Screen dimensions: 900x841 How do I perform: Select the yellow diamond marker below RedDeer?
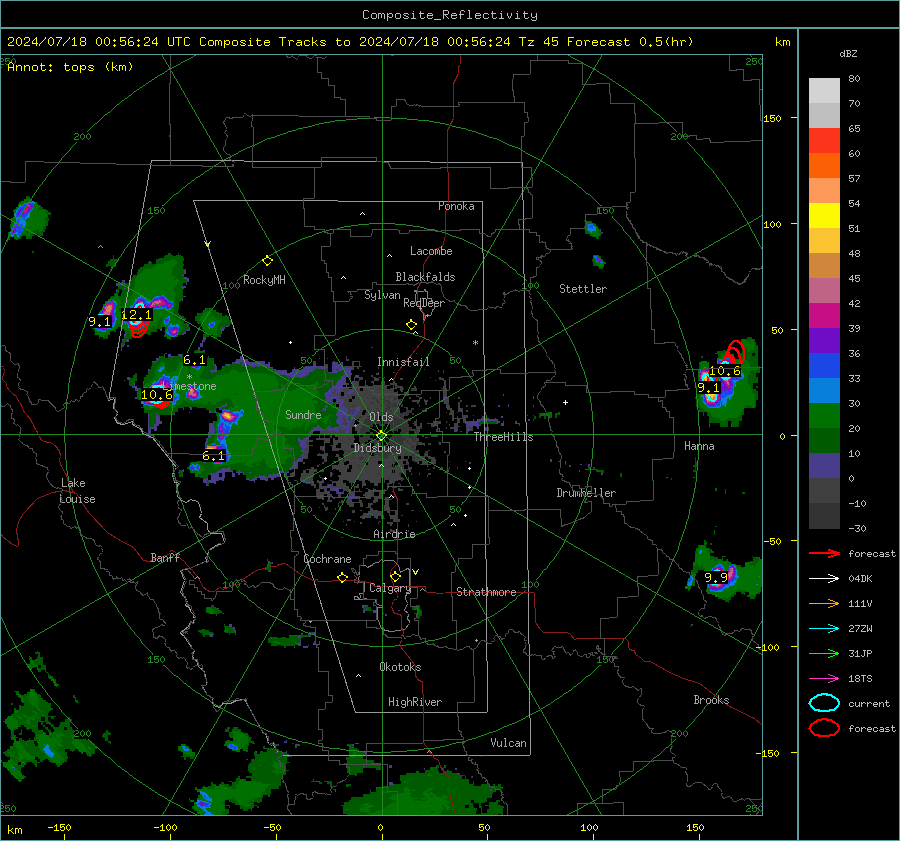(411, 325)
